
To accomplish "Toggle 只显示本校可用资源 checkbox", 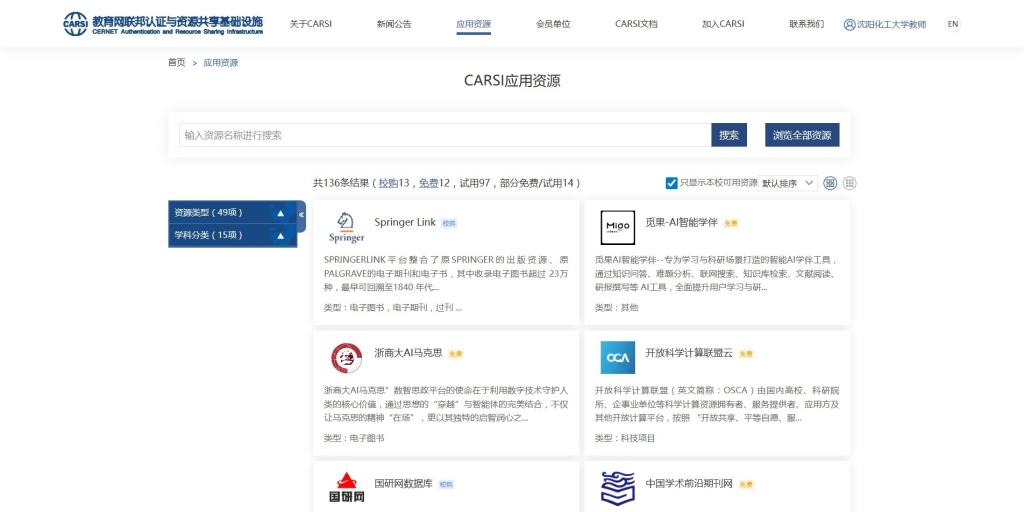I will click(x=671, y=183).
